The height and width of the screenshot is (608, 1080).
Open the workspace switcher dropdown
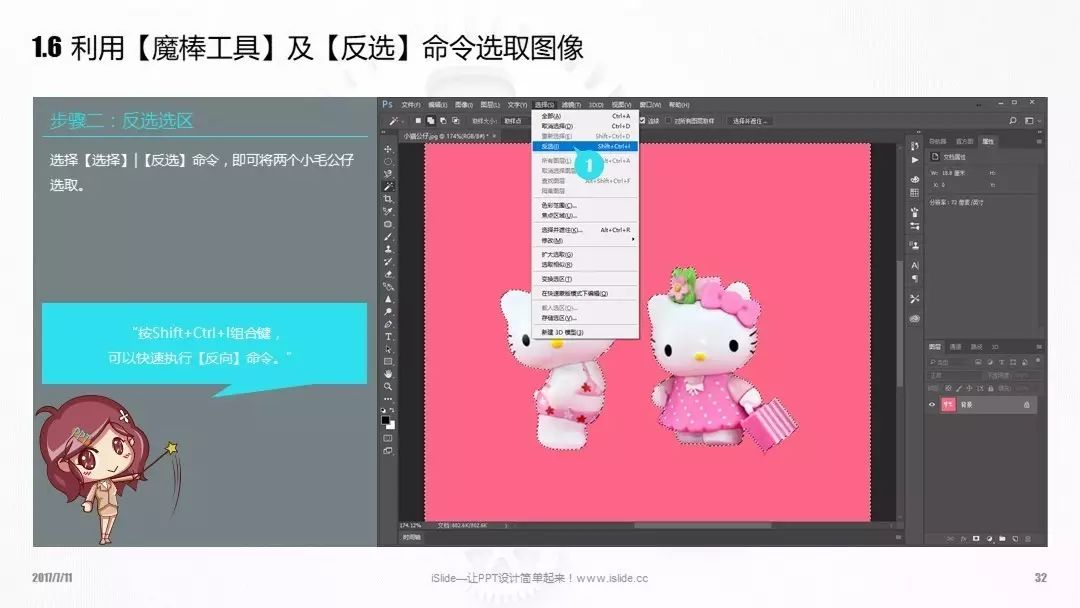tap(1032, 120)
